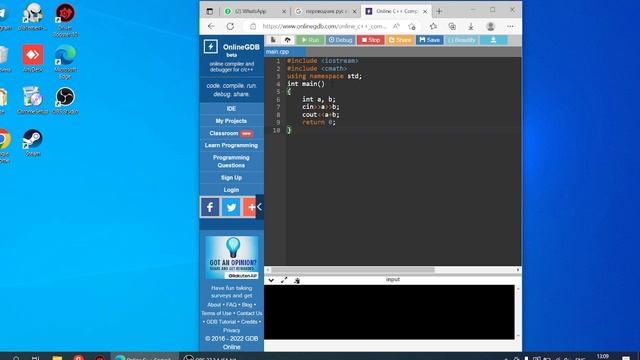Open Classroom in the sidebar
The height and width of the screenshot is (360, 640).
[x=231, y=133]
